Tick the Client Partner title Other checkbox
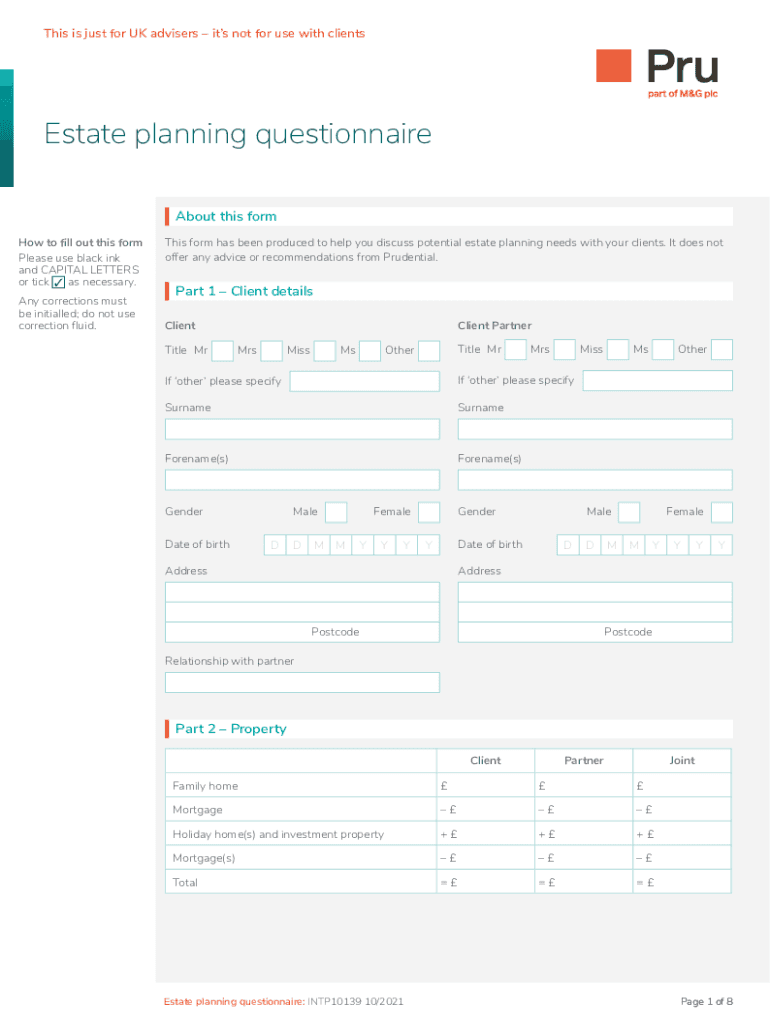770x1024 pixels. point(721,350)
